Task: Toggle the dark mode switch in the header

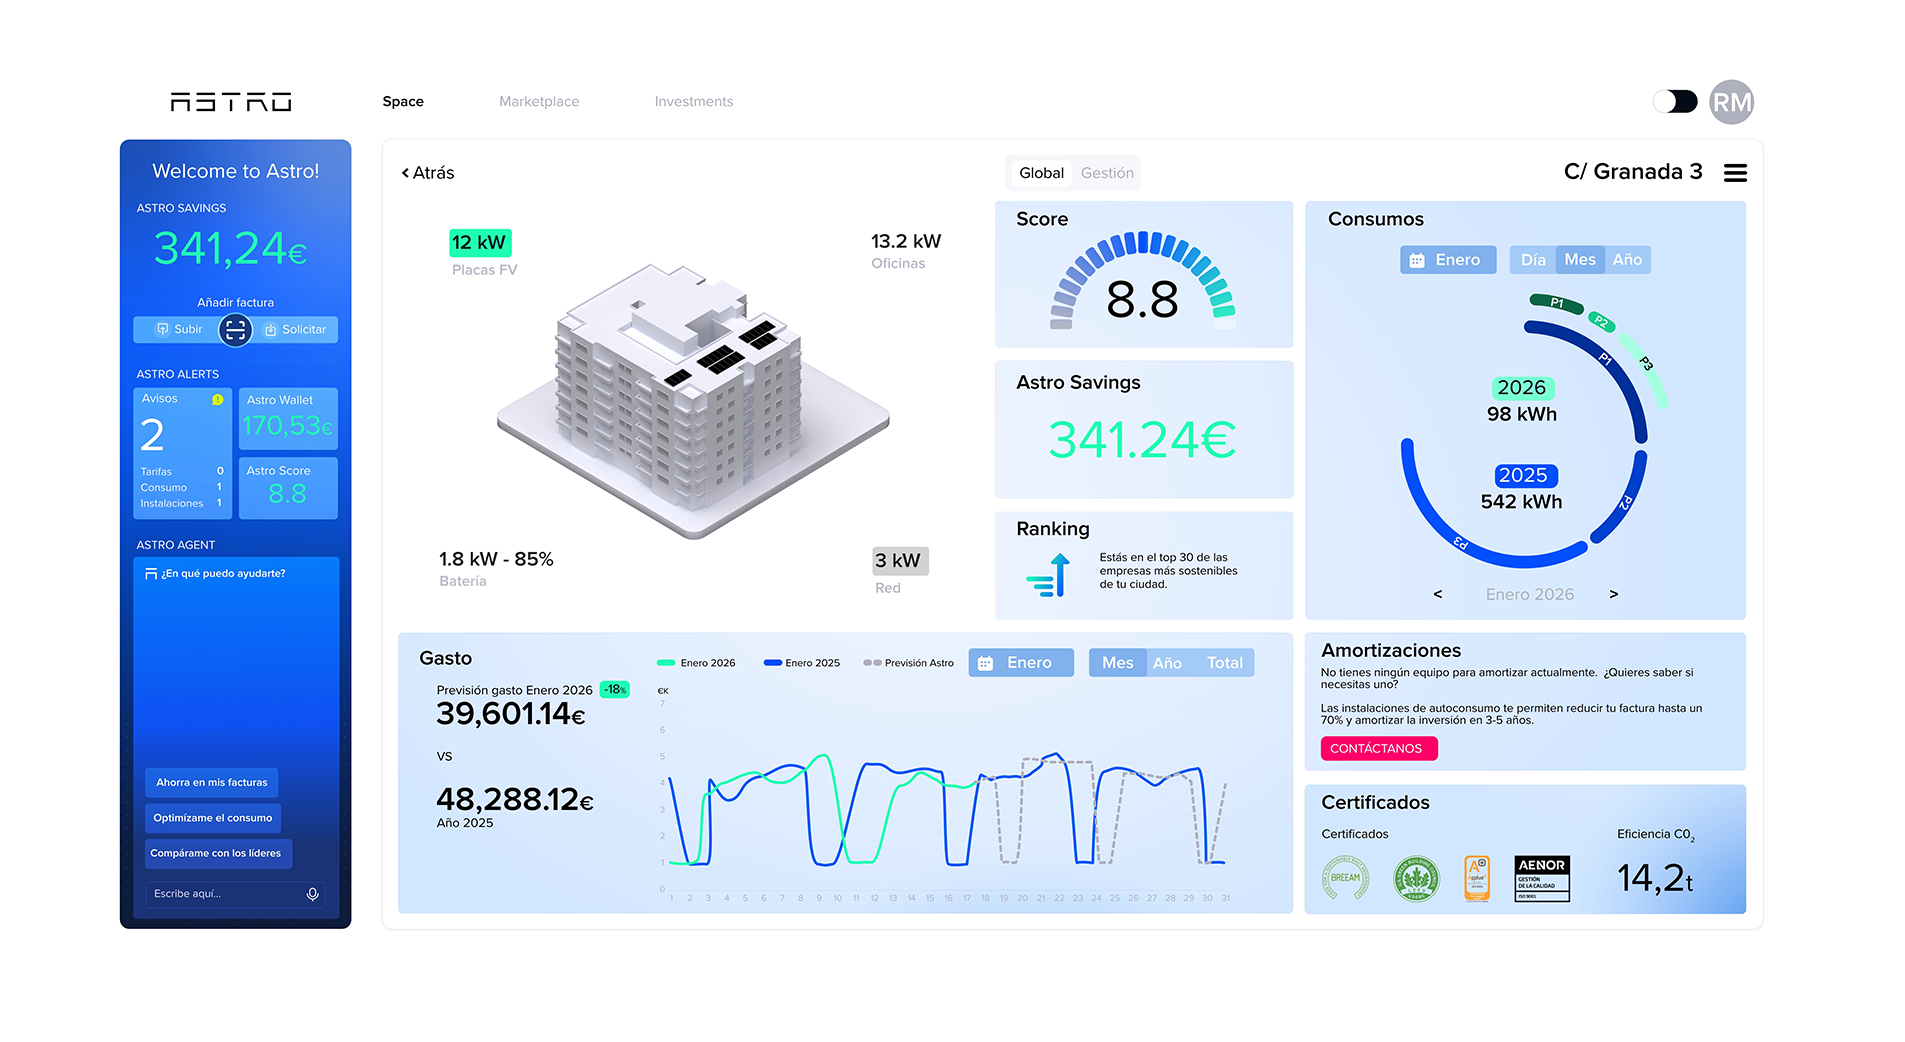Action: (1675, 102)
